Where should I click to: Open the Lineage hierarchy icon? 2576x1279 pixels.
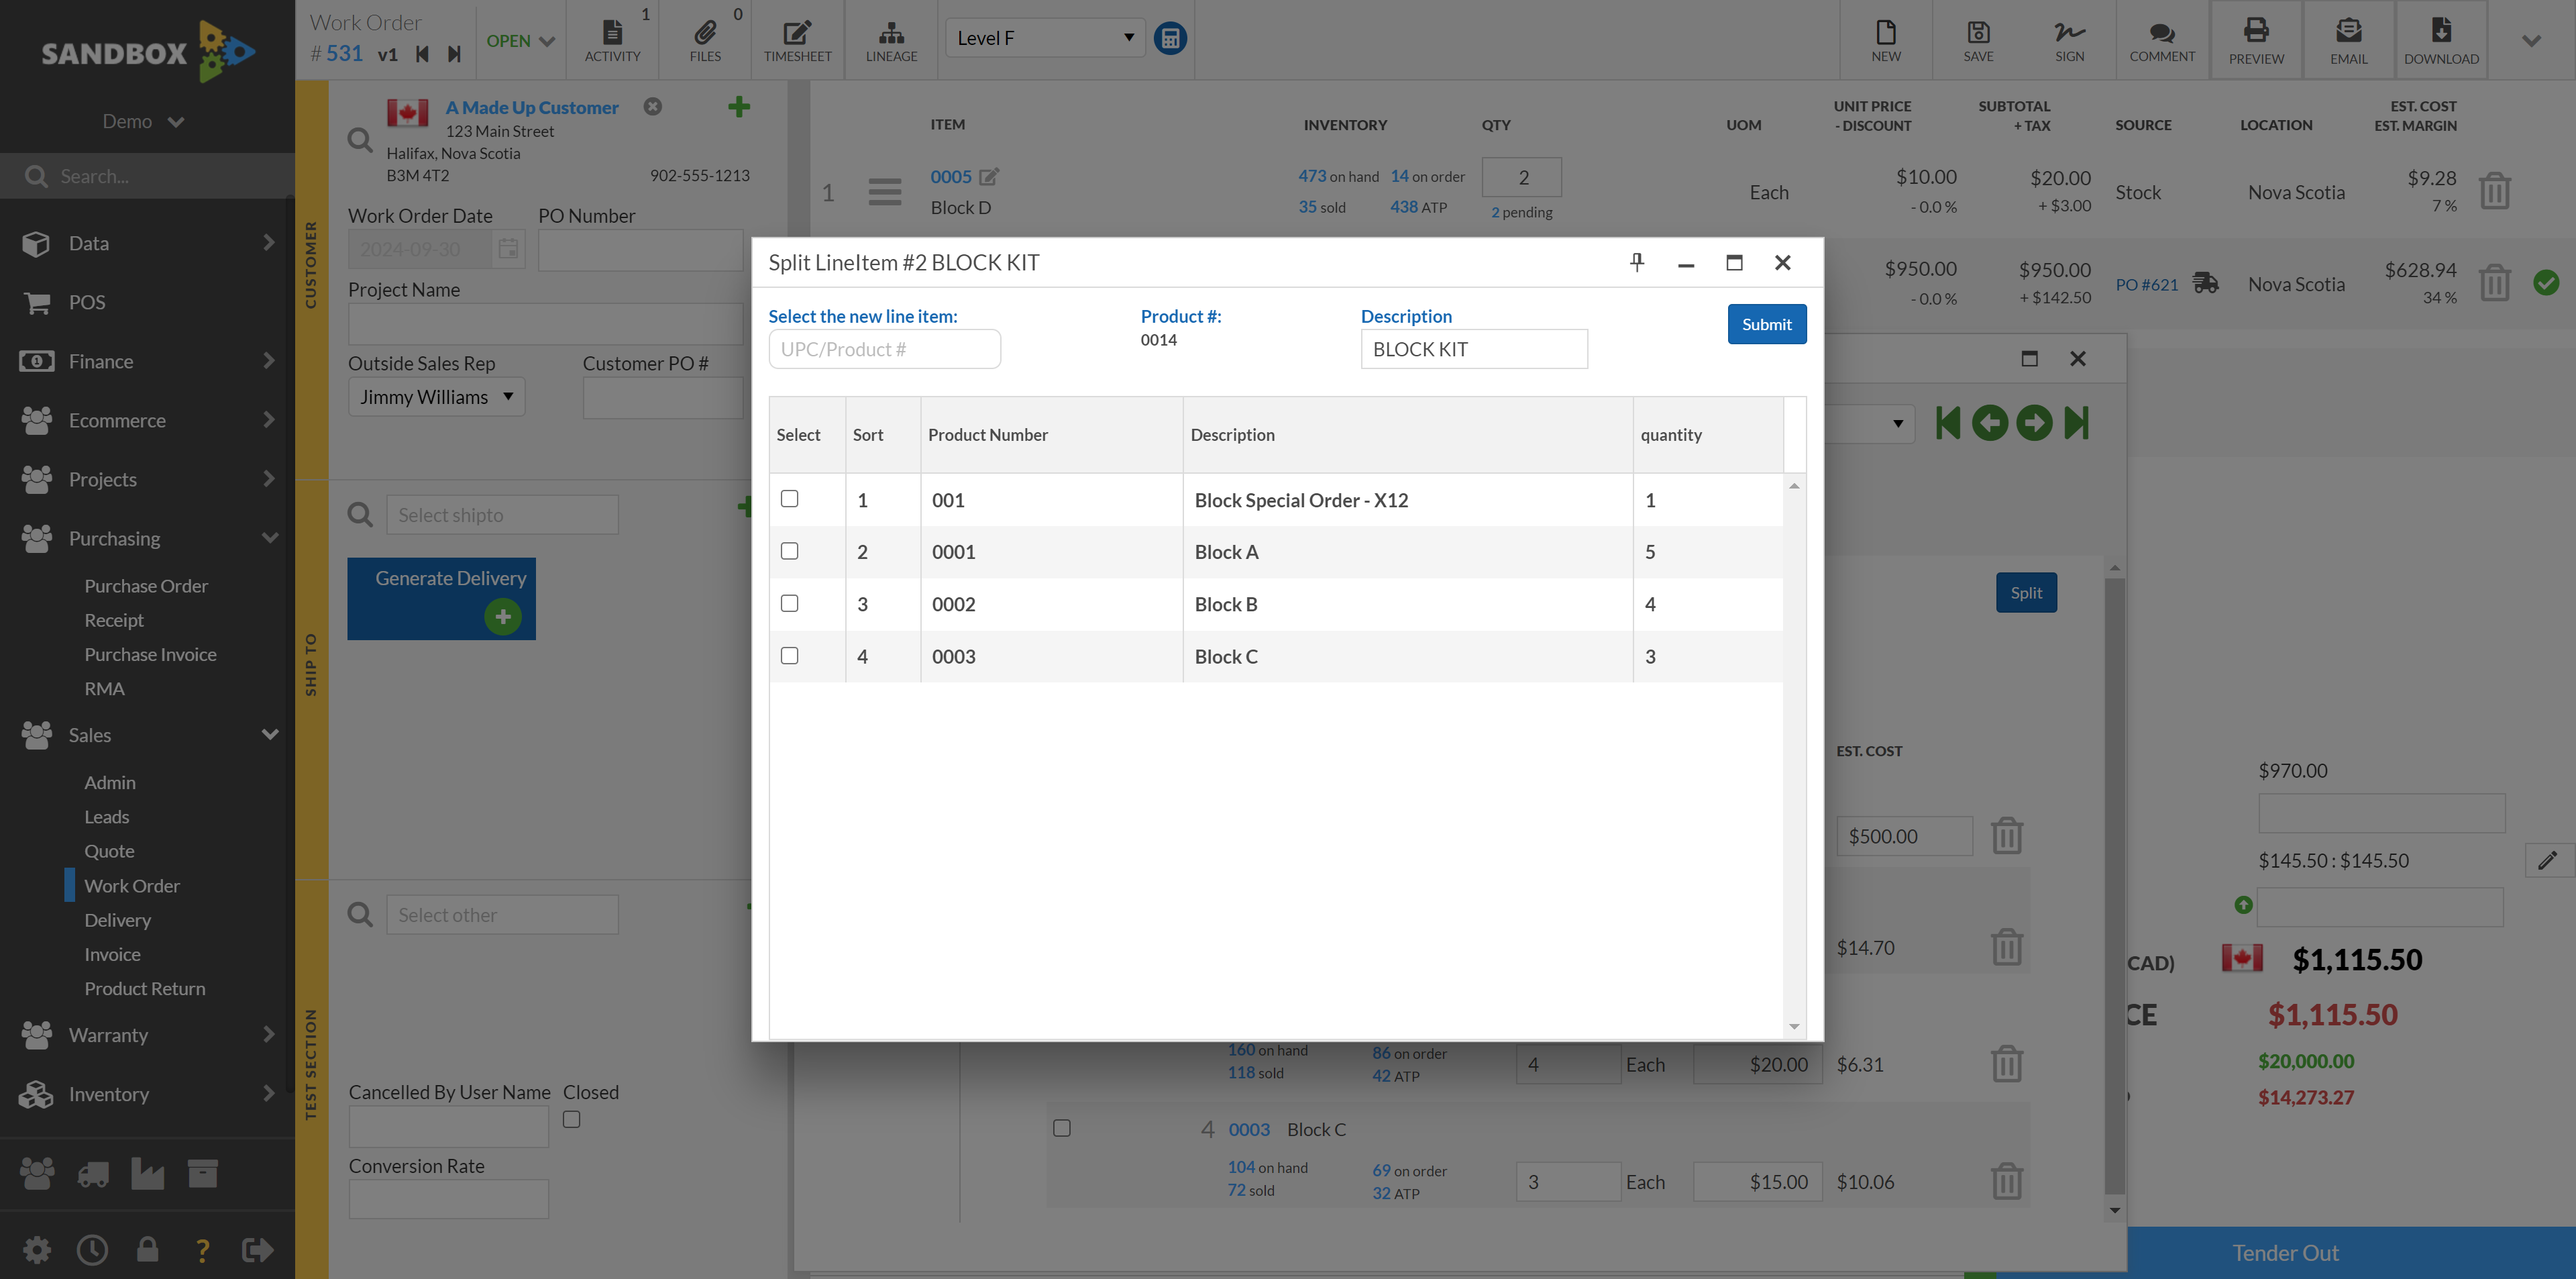click(891, 40)
